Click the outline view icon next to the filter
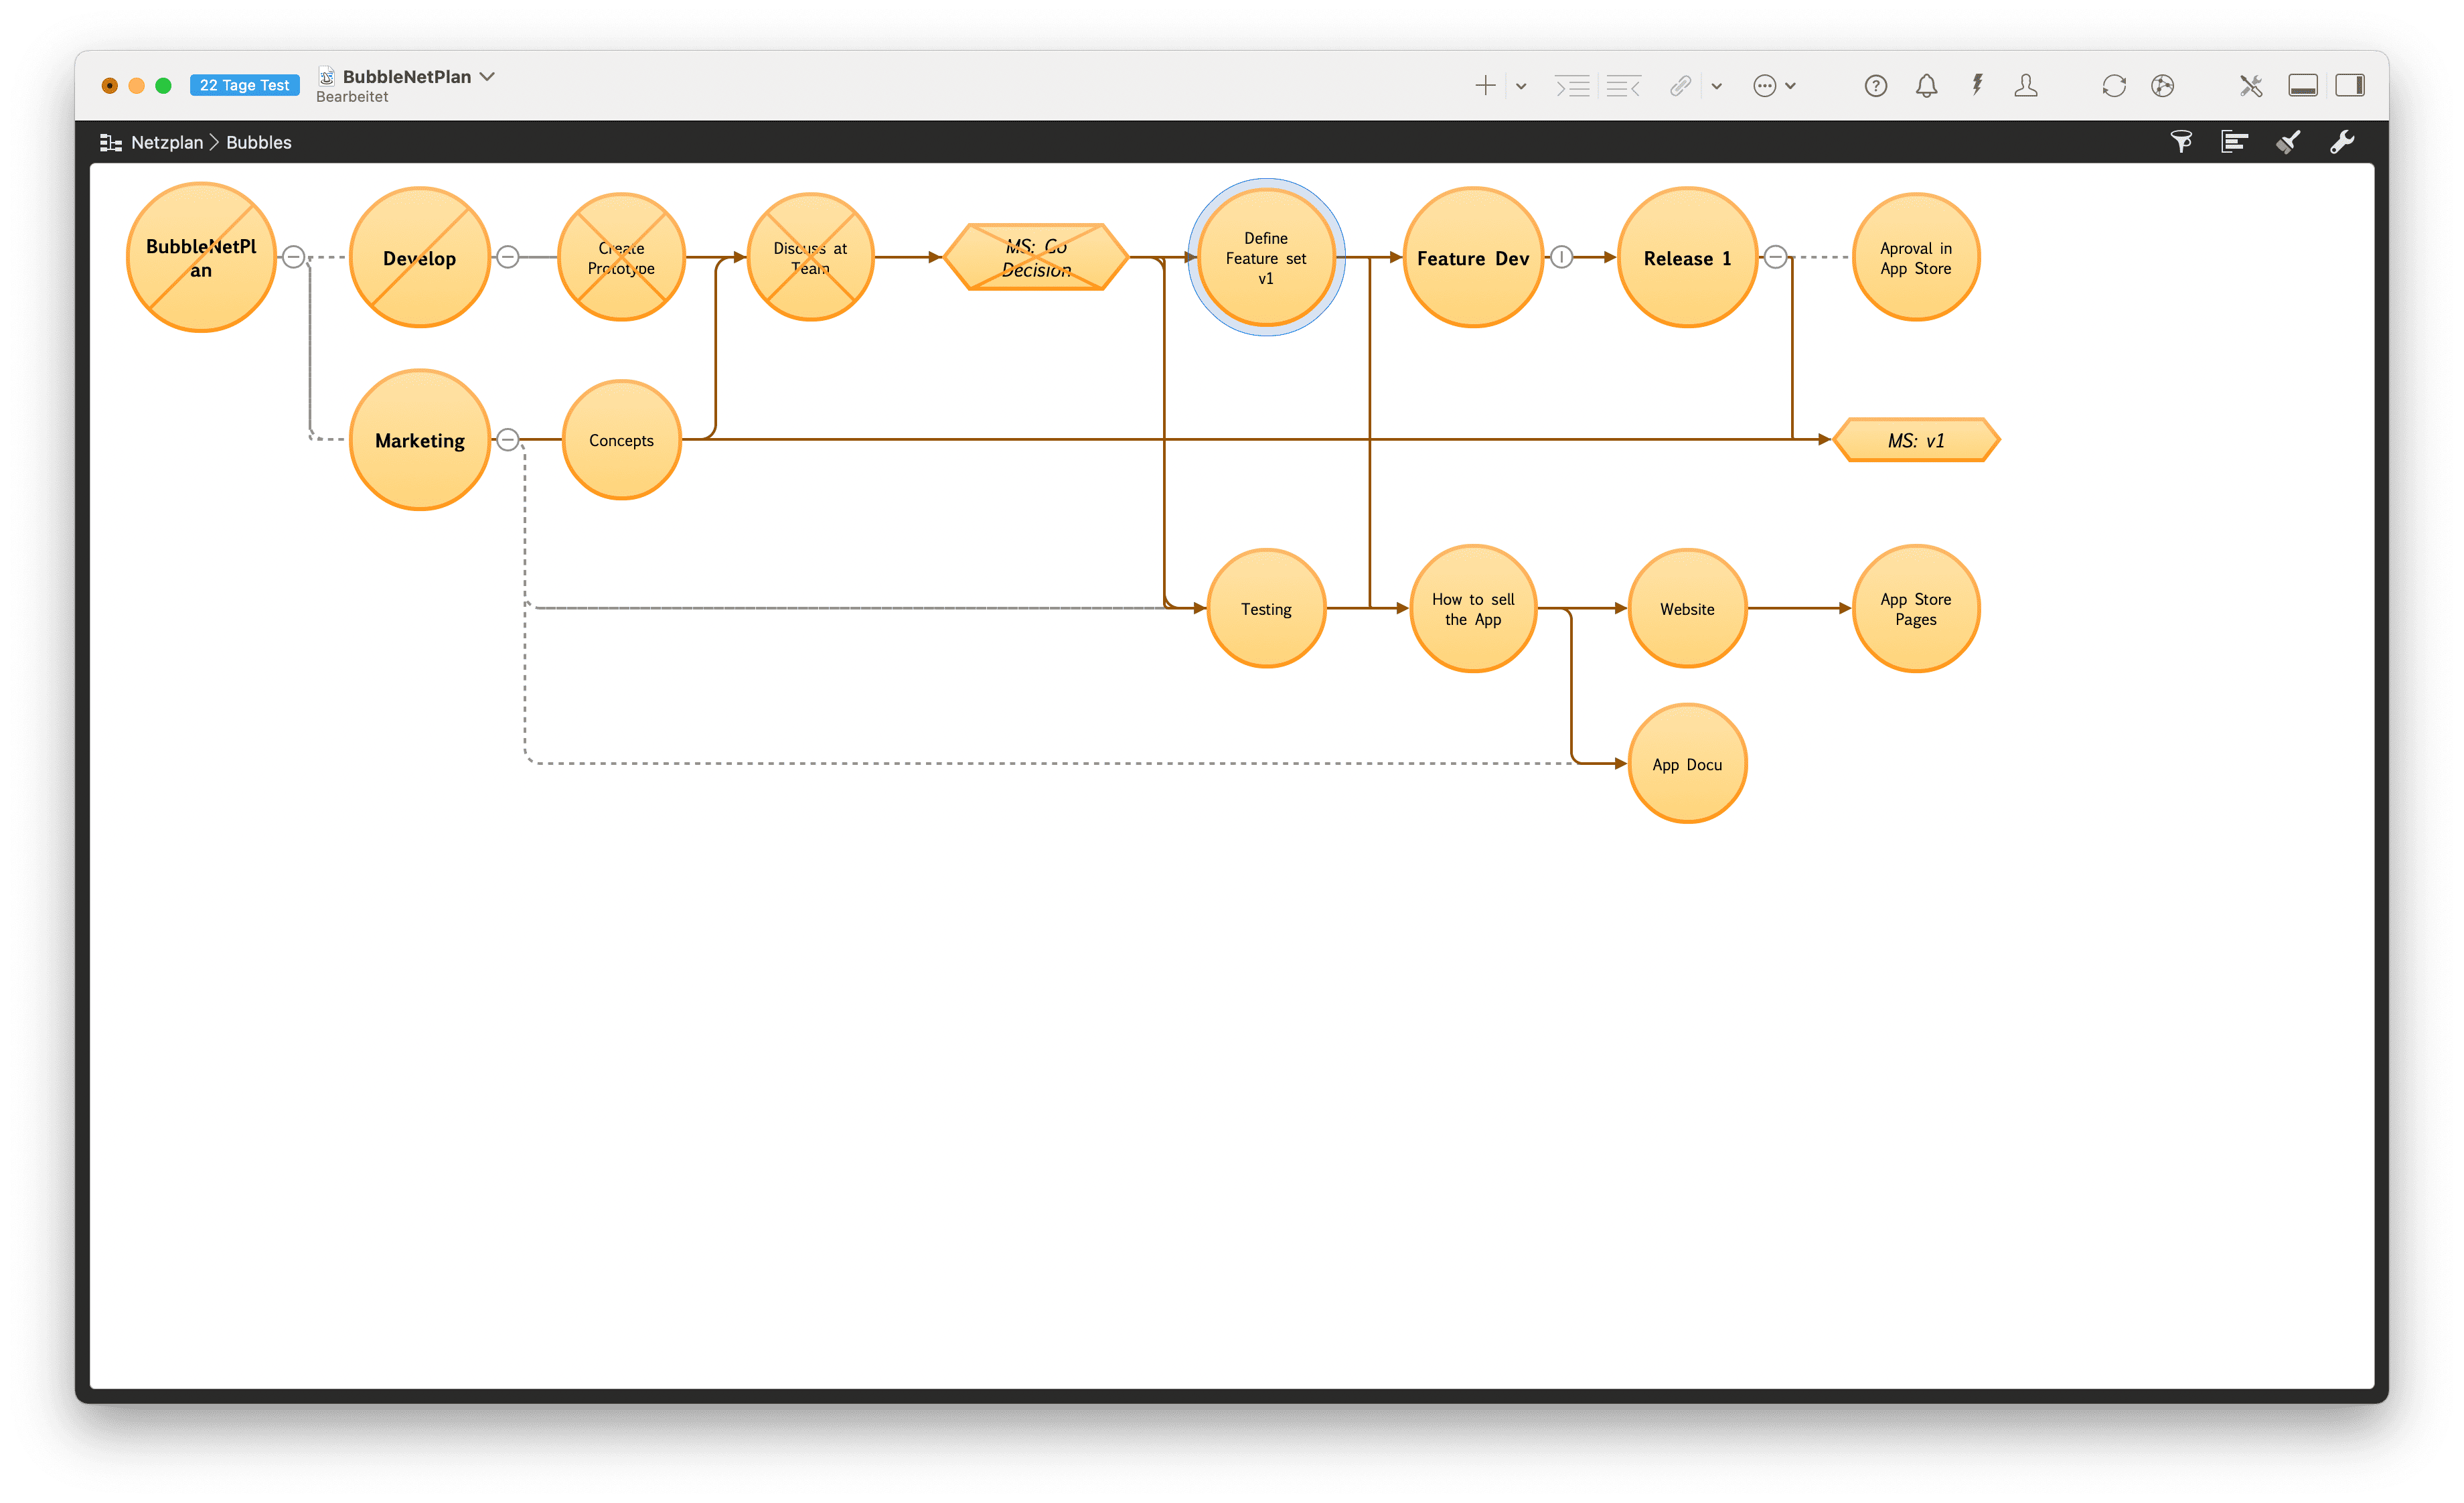Screen dimensions: 2464x1503 point(2234,141)
